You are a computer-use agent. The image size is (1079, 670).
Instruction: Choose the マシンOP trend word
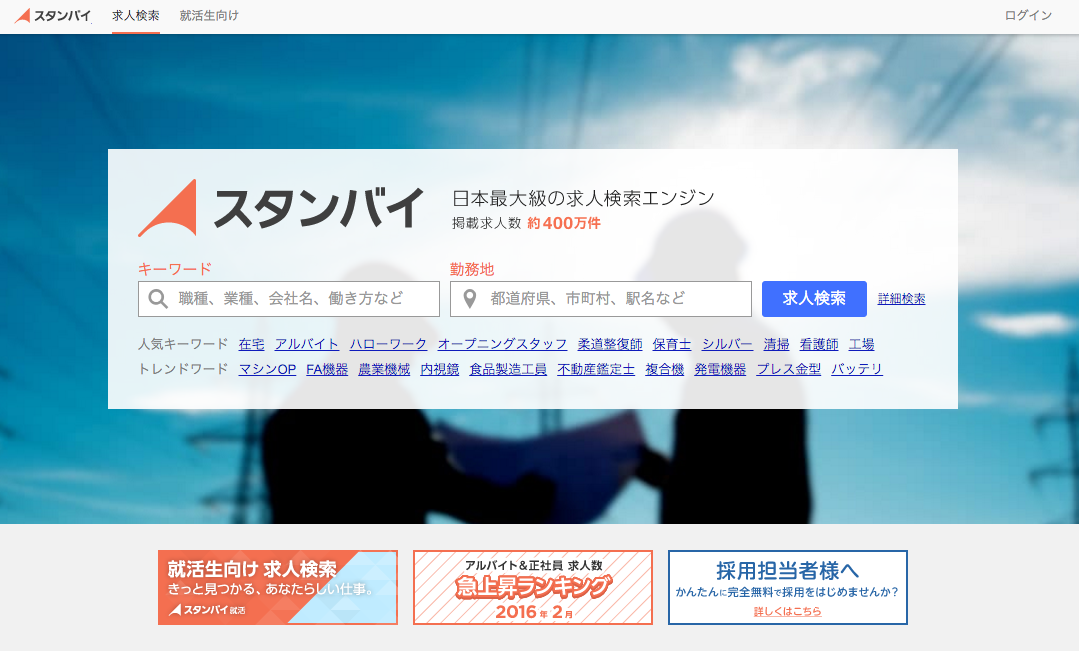coord(267,369)
